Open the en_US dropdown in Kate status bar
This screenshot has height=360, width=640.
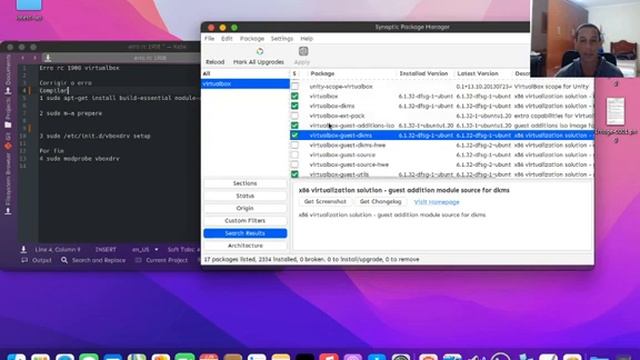145,249
